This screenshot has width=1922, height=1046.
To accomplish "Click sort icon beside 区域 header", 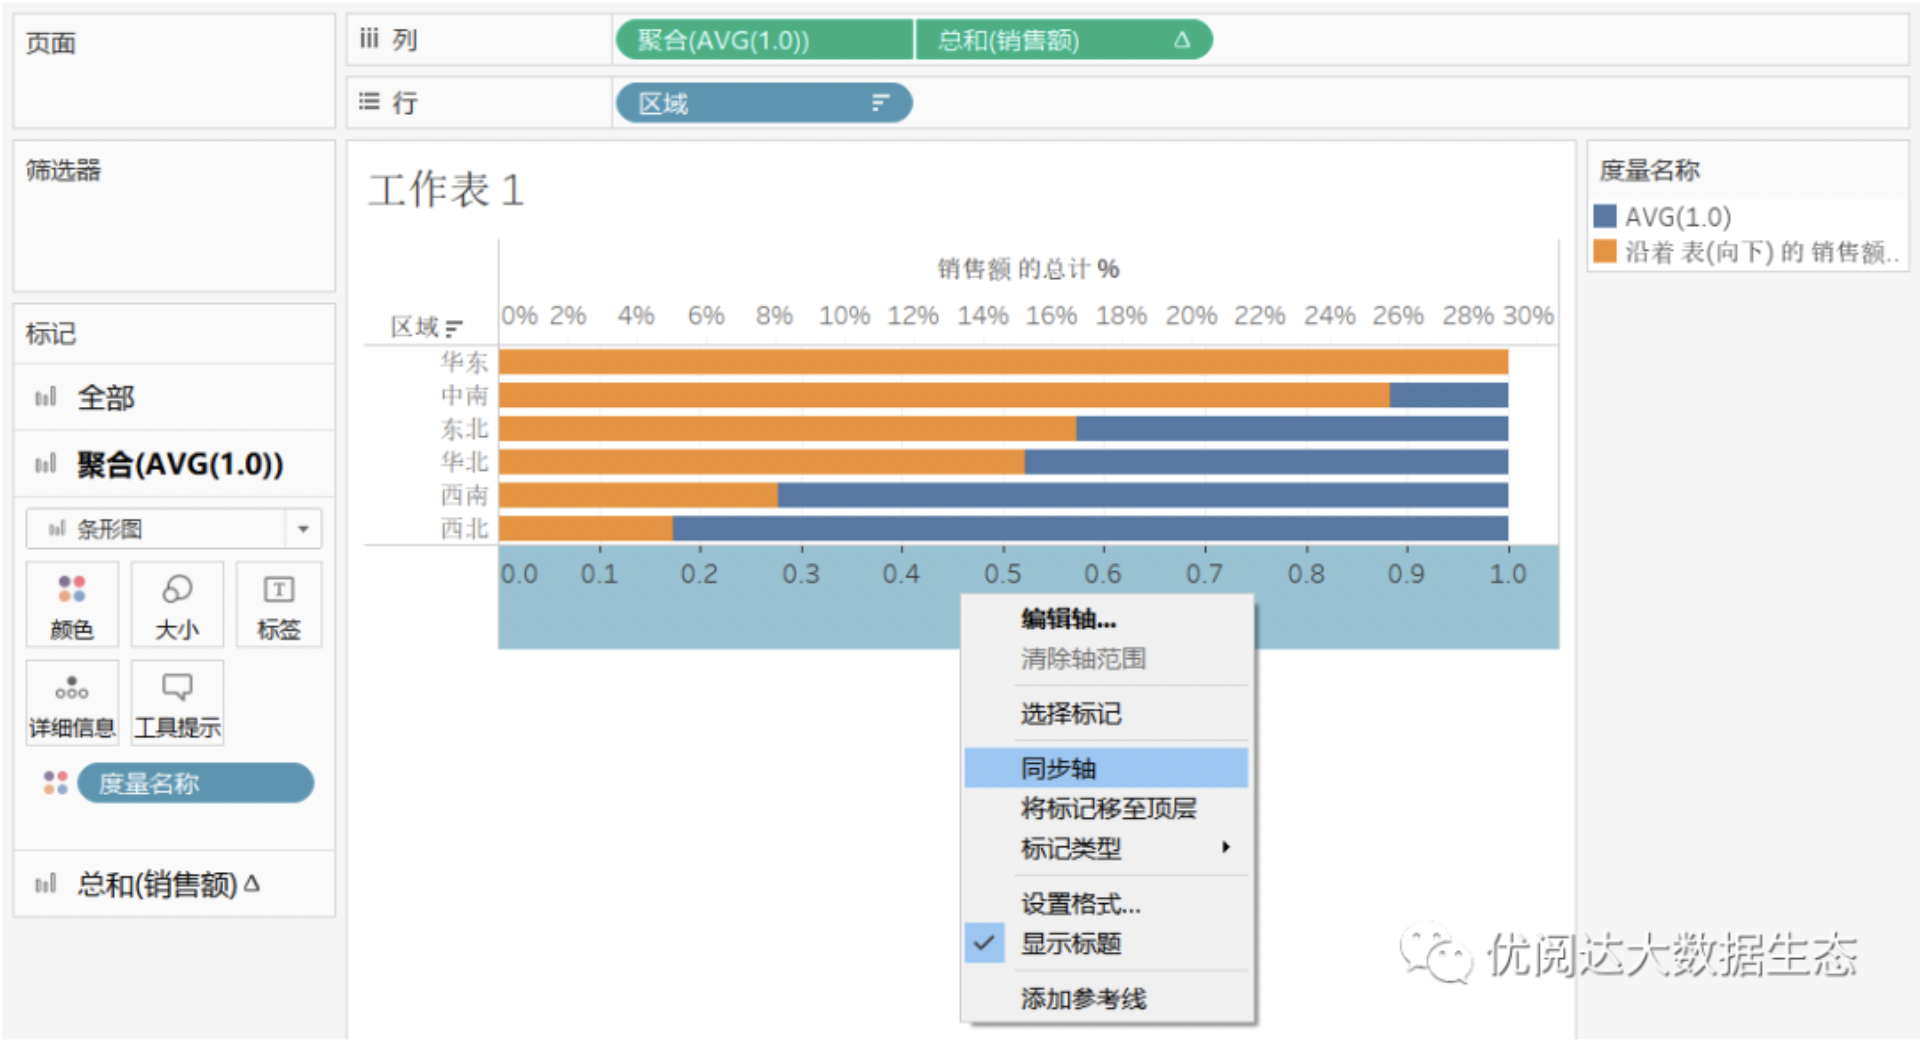I will point(455,328).
